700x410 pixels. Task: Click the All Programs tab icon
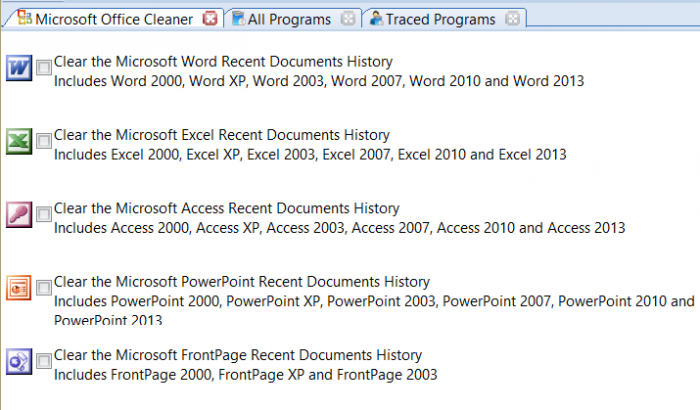[238, 18]
